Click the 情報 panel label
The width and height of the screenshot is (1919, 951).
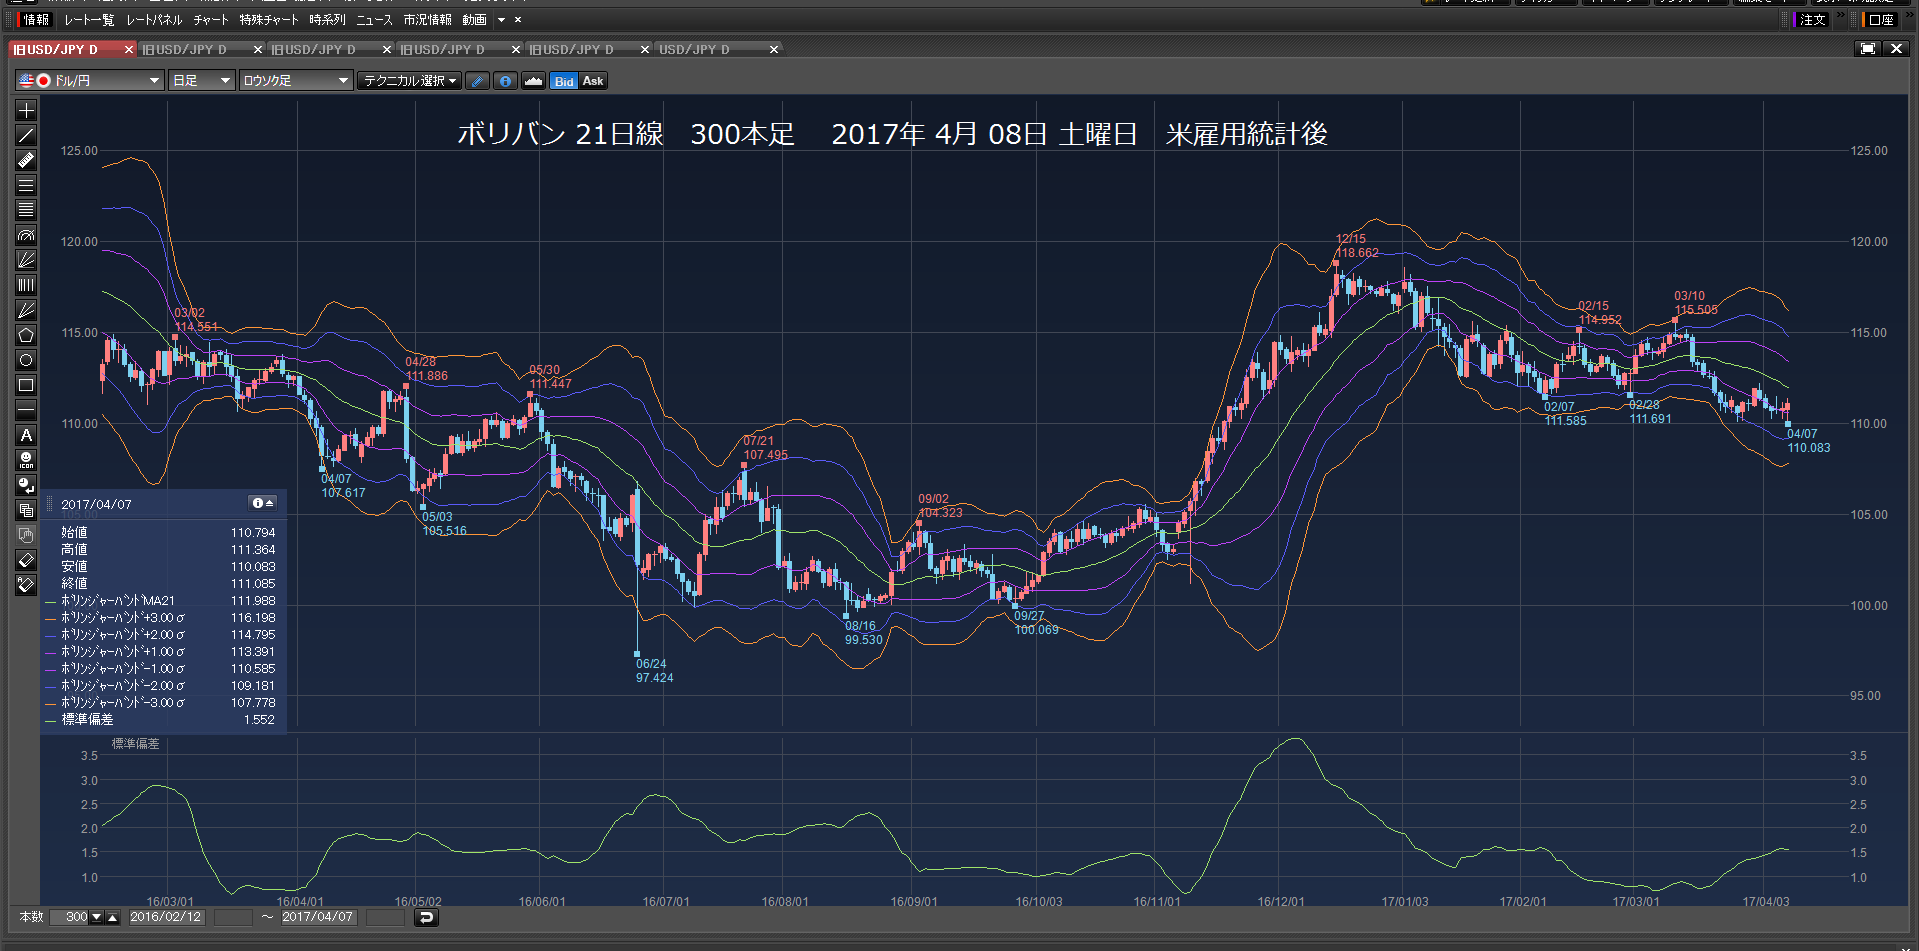[x=35, y=20]
